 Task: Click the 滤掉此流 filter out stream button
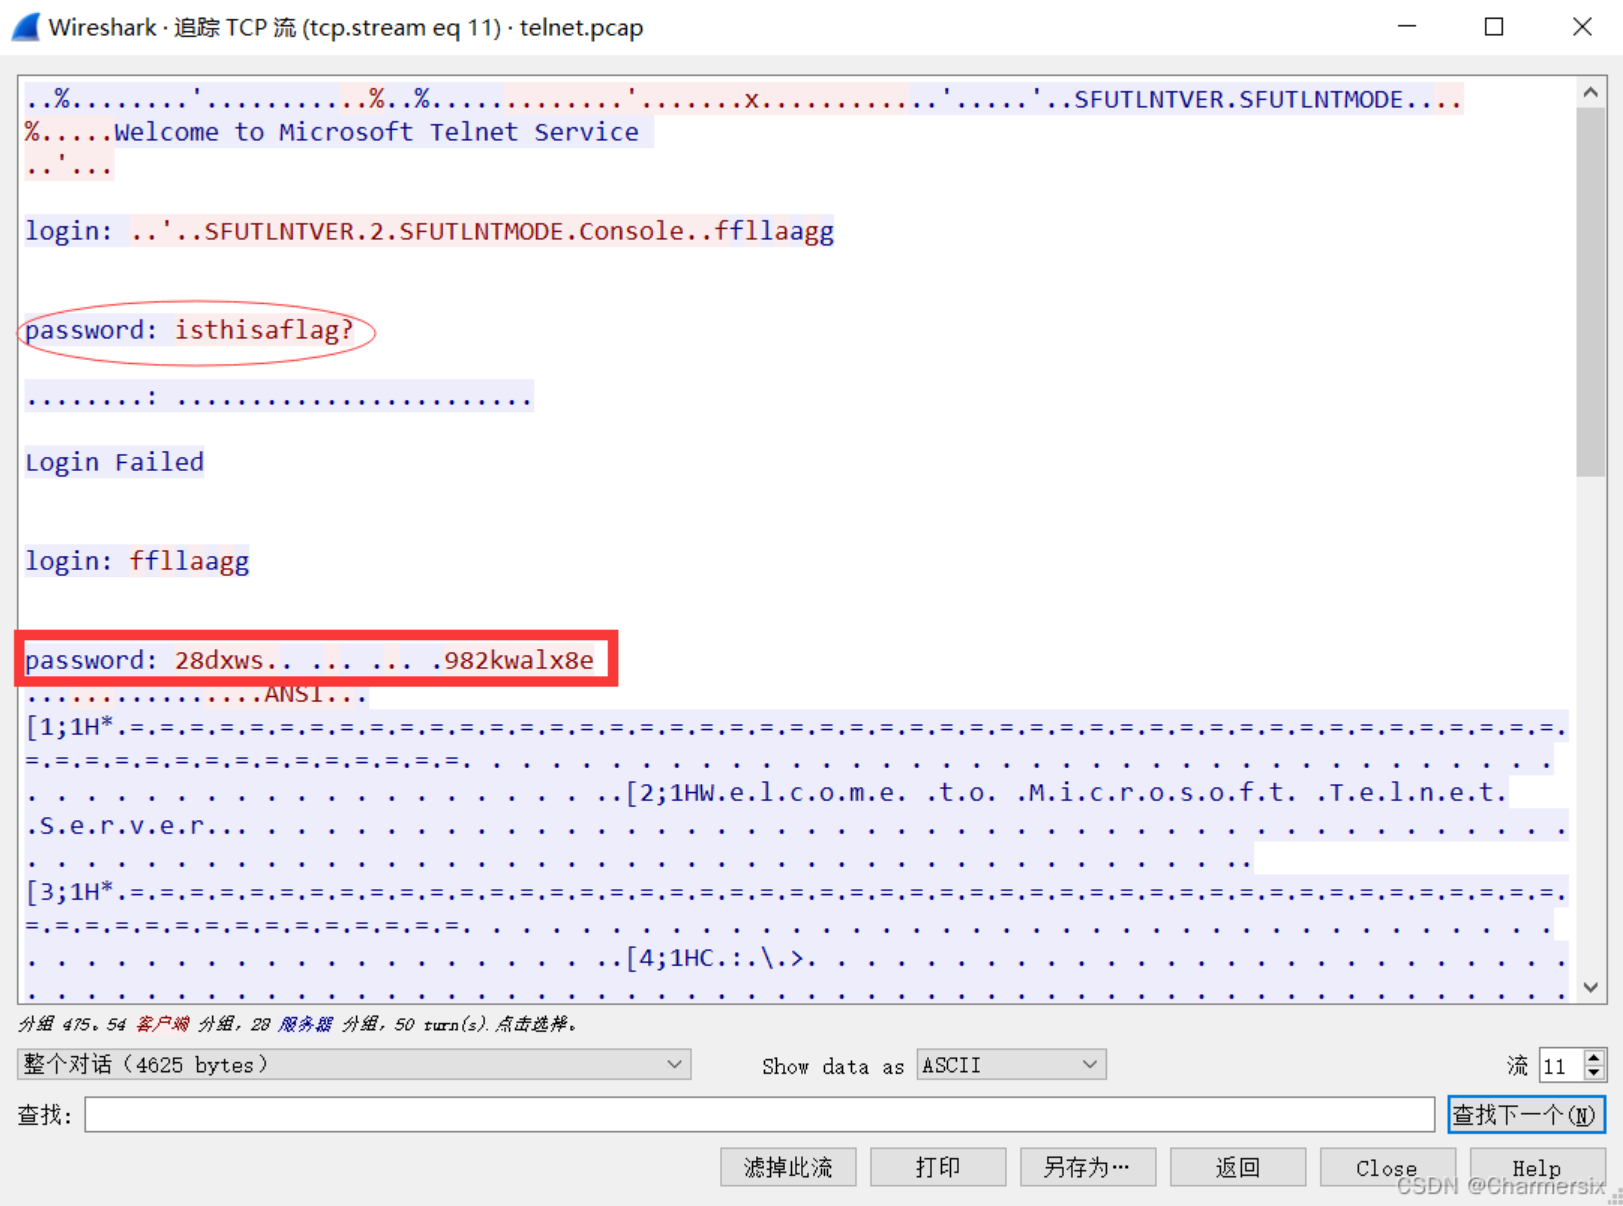click(x=788, y=1167)
